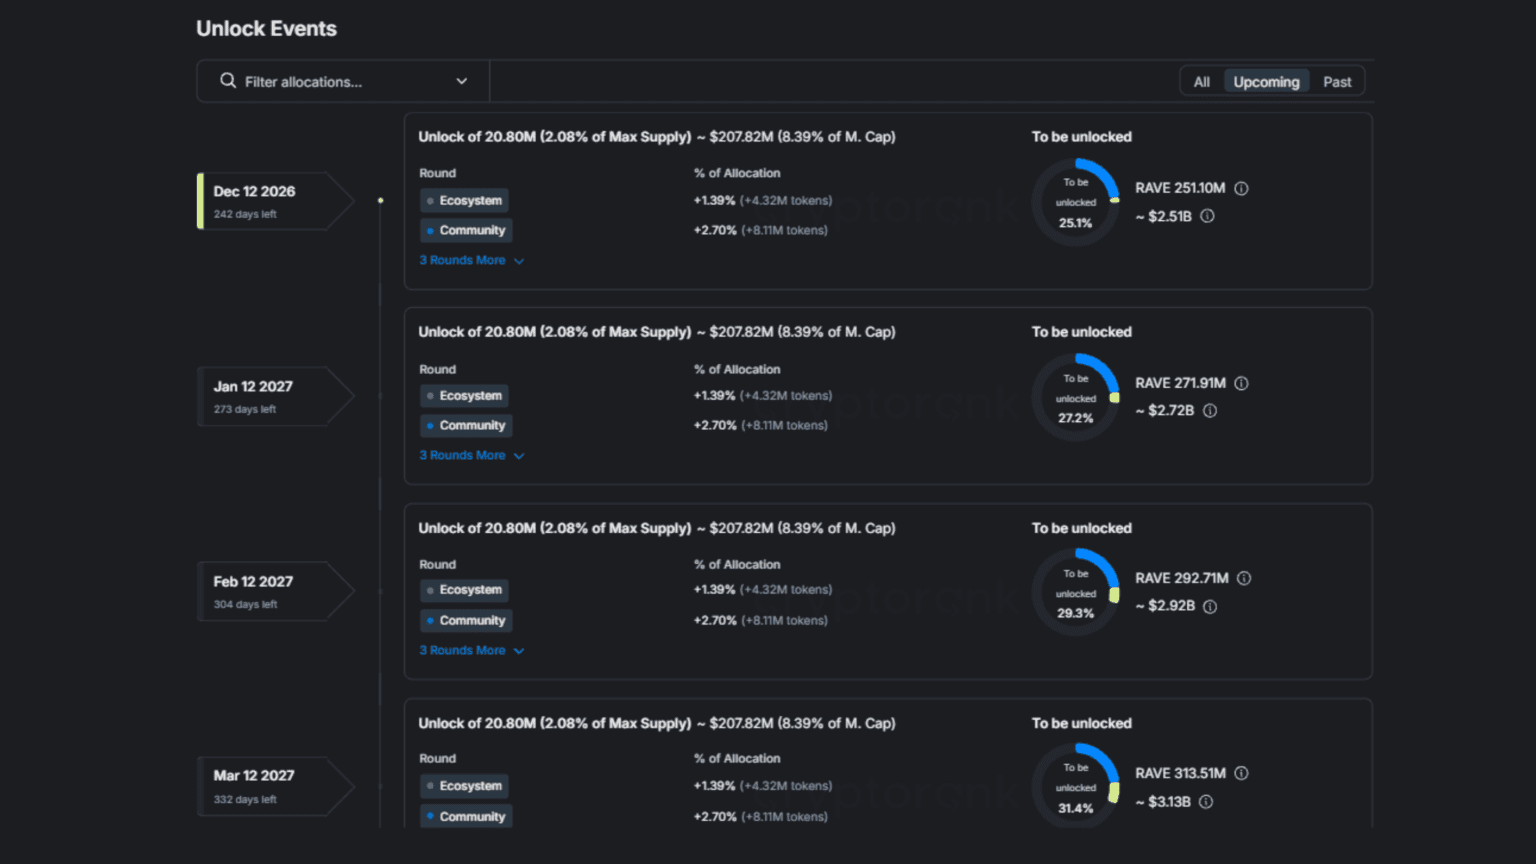
Task: Click info icon next to RAVE 251.10M
Action: [x=1241, y=188]
